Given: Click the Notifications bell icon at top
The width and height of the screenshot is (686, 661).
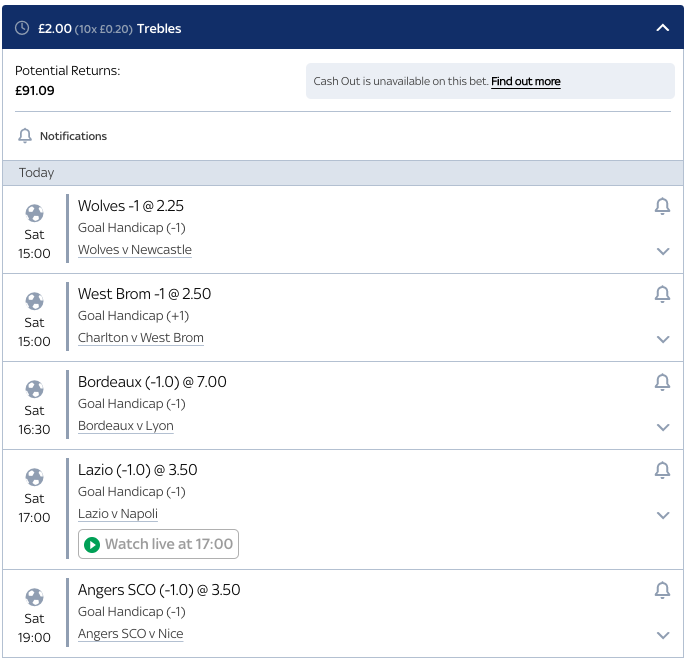Looking at the screenshot, I should (x=25, y=136).
